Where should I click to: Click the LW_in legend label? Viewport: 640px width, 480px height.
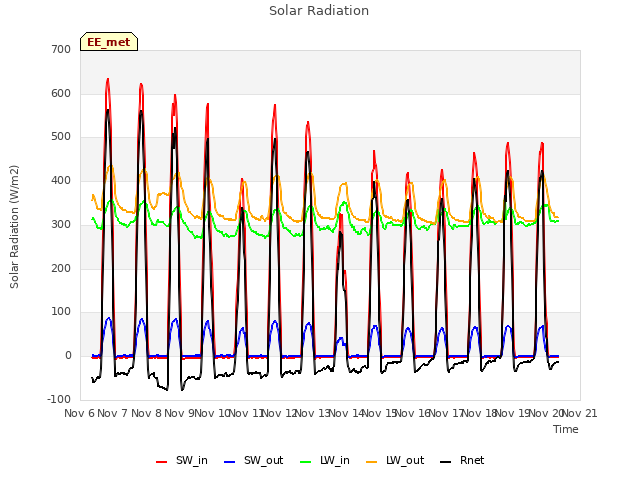(335, 460)
